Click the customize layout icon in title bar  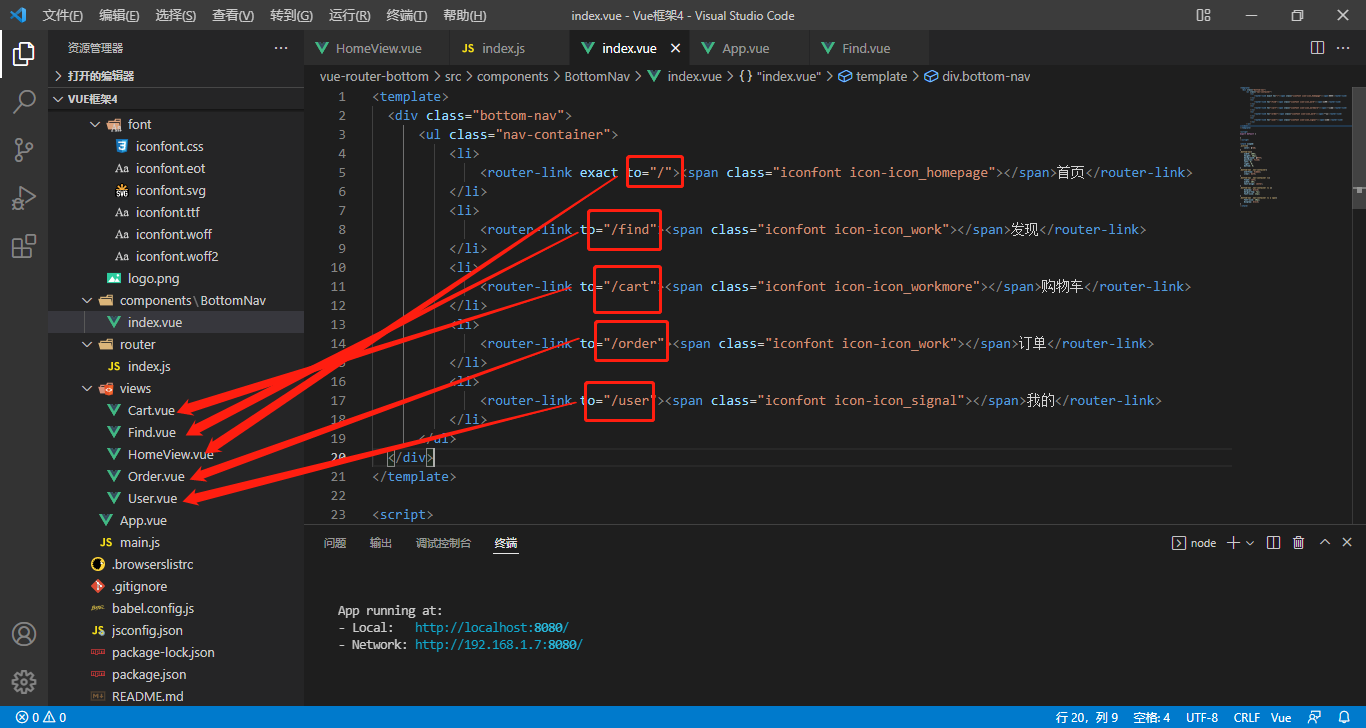pos(1204,16)
